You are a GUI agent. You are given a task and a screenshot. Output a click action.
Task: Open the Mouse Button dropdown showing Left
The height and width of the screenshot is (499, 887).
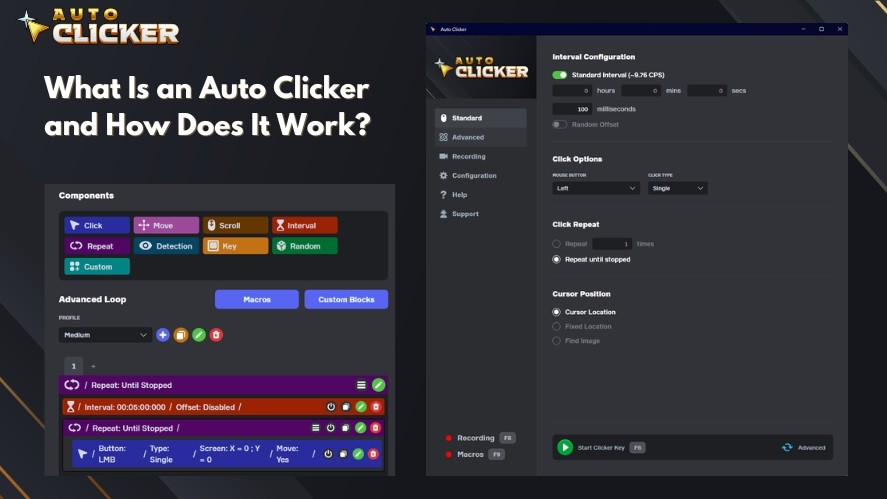click(x=596, y=188)
